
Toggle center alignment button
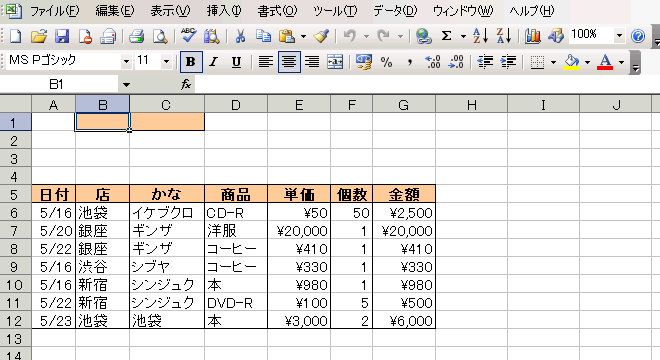point(289,62)
